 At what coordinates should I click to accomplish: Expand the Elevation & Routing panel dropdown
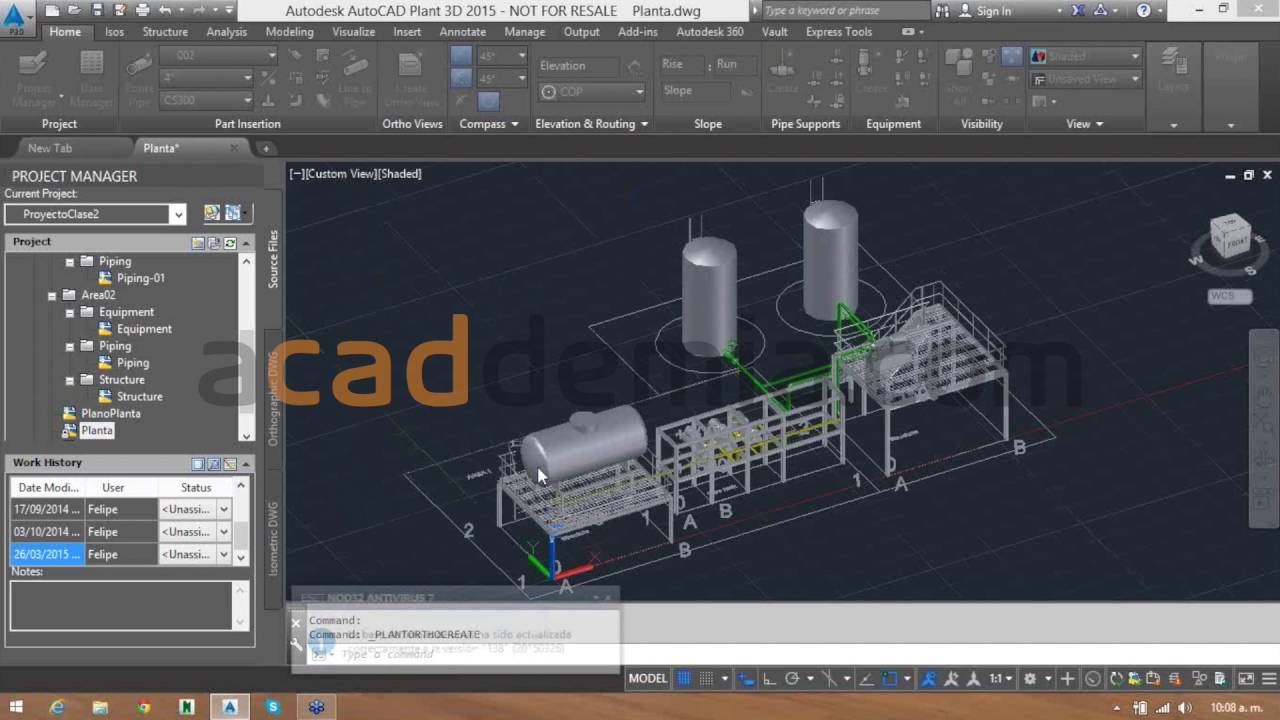point(644,124)
